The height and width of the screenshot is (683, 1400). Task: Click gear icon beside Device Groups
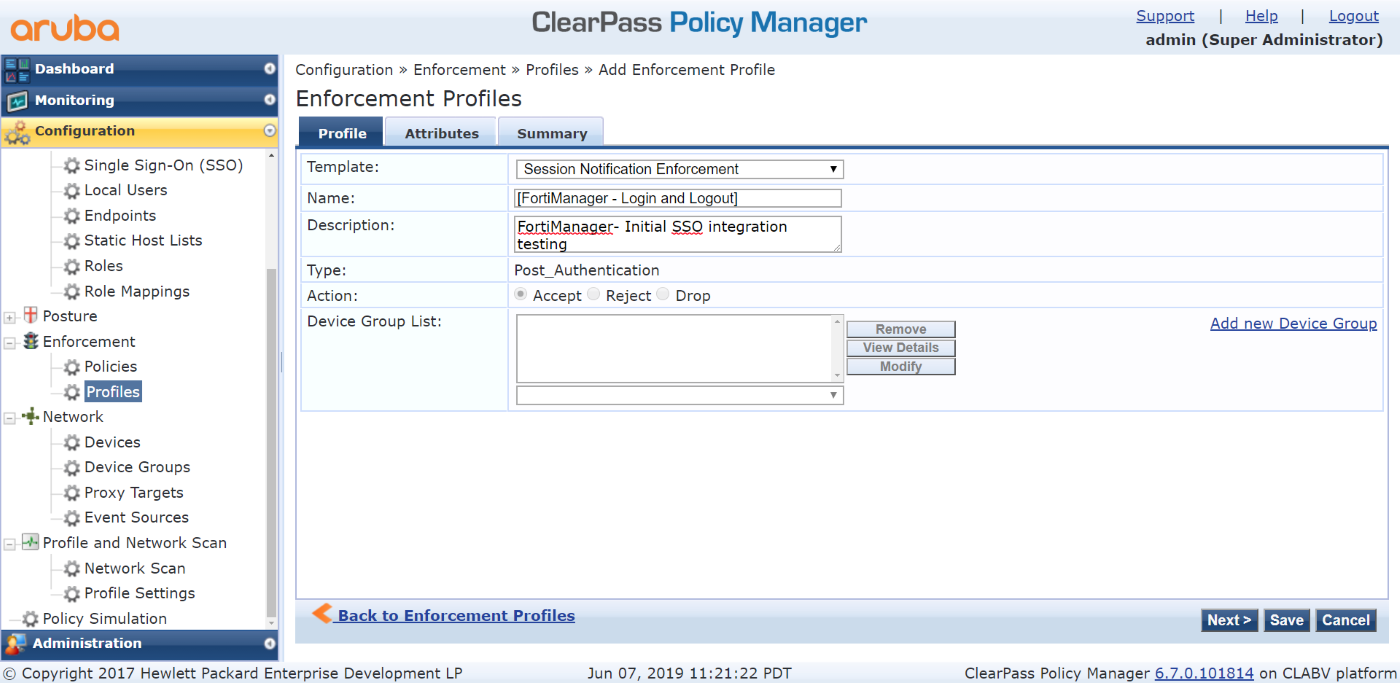(x=72, y=468)
